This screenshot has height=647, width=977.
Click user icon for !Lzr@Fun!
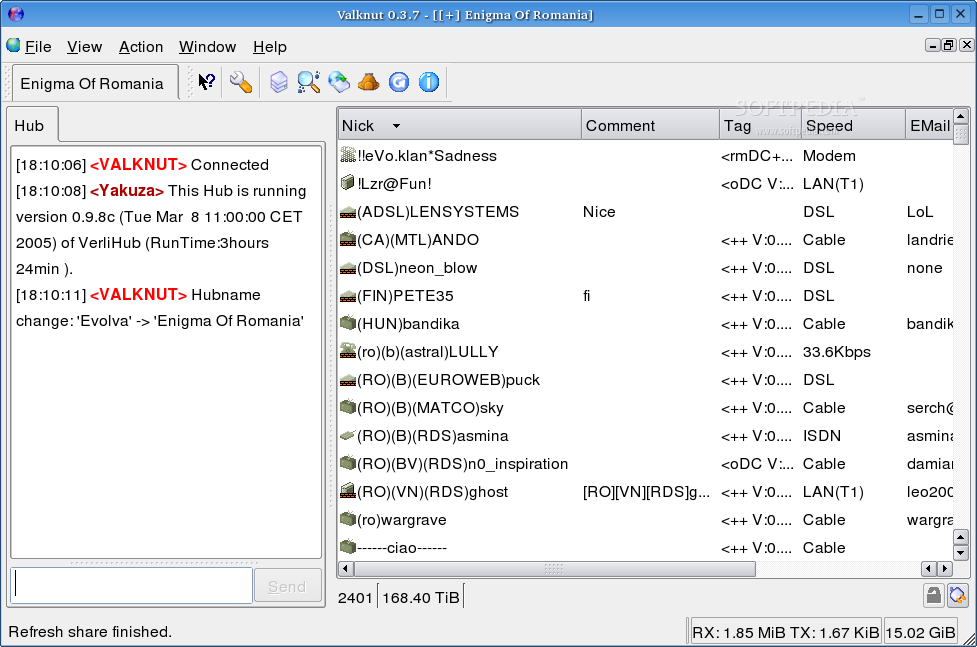348,183
